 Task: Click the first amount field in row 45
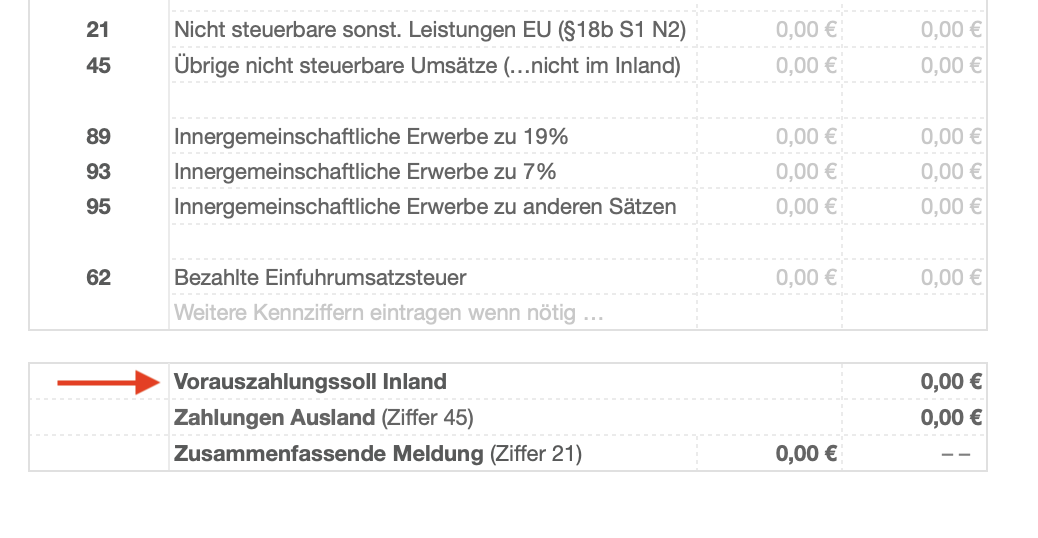pos(805,66)
